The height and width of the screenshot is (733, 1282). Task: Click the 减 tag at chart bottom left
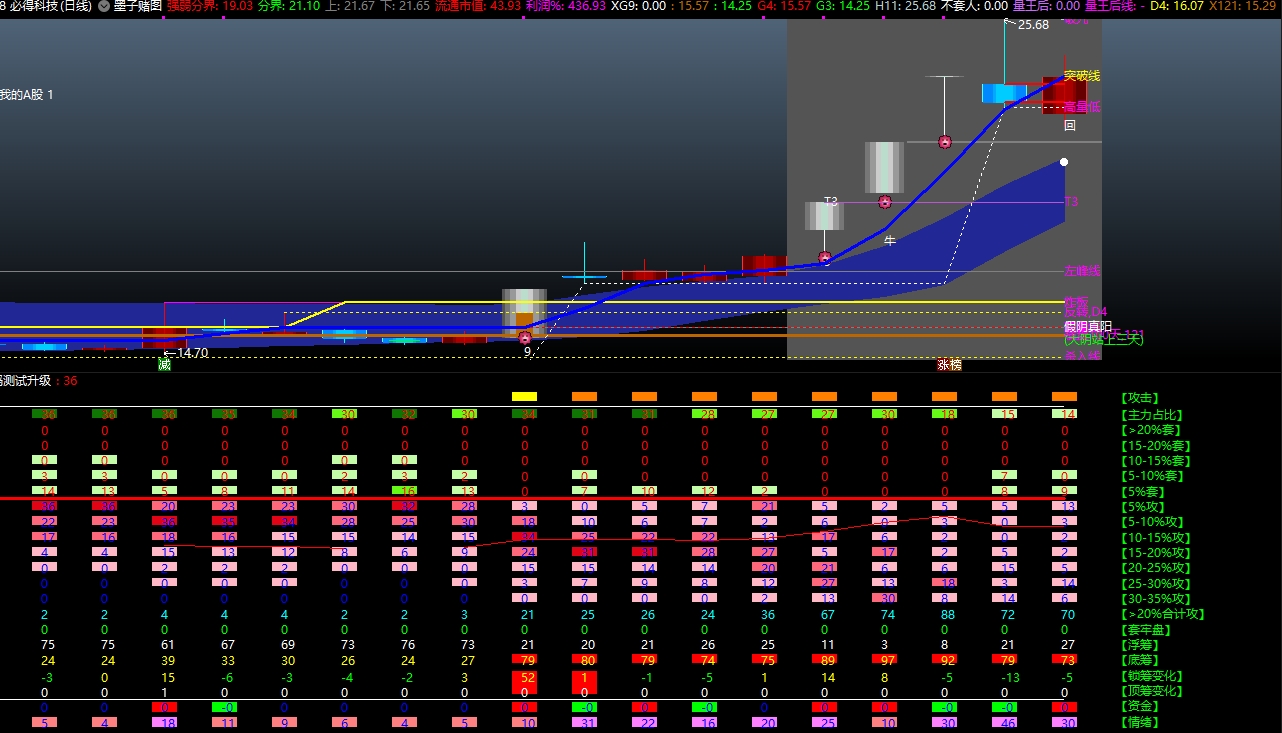coord(164,365)
